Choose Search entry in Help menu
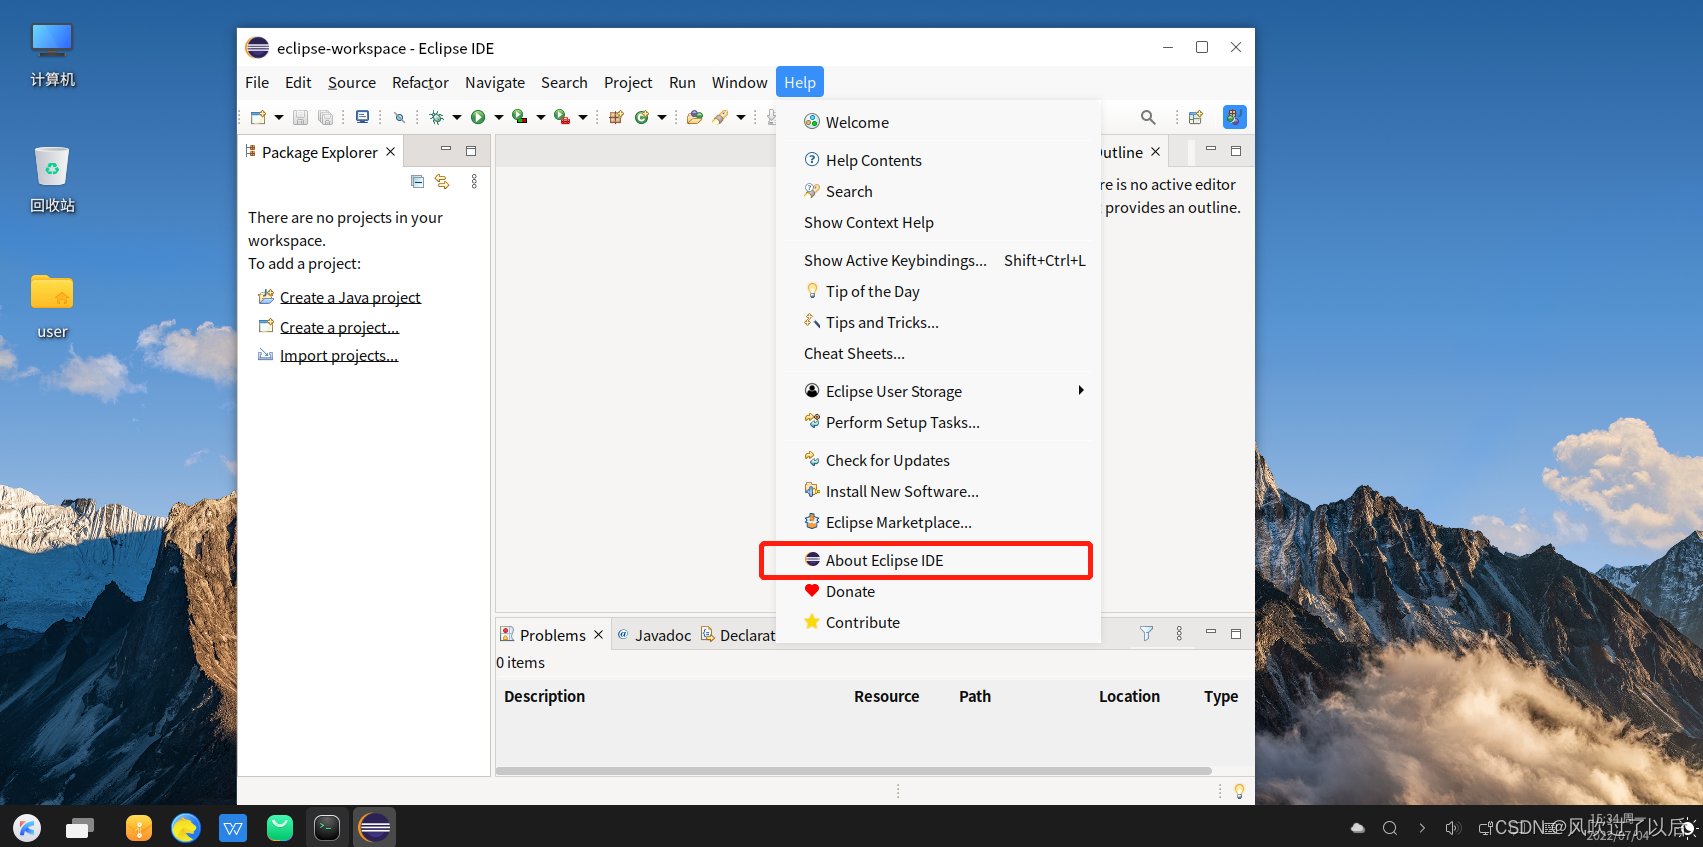 point(938,191)
